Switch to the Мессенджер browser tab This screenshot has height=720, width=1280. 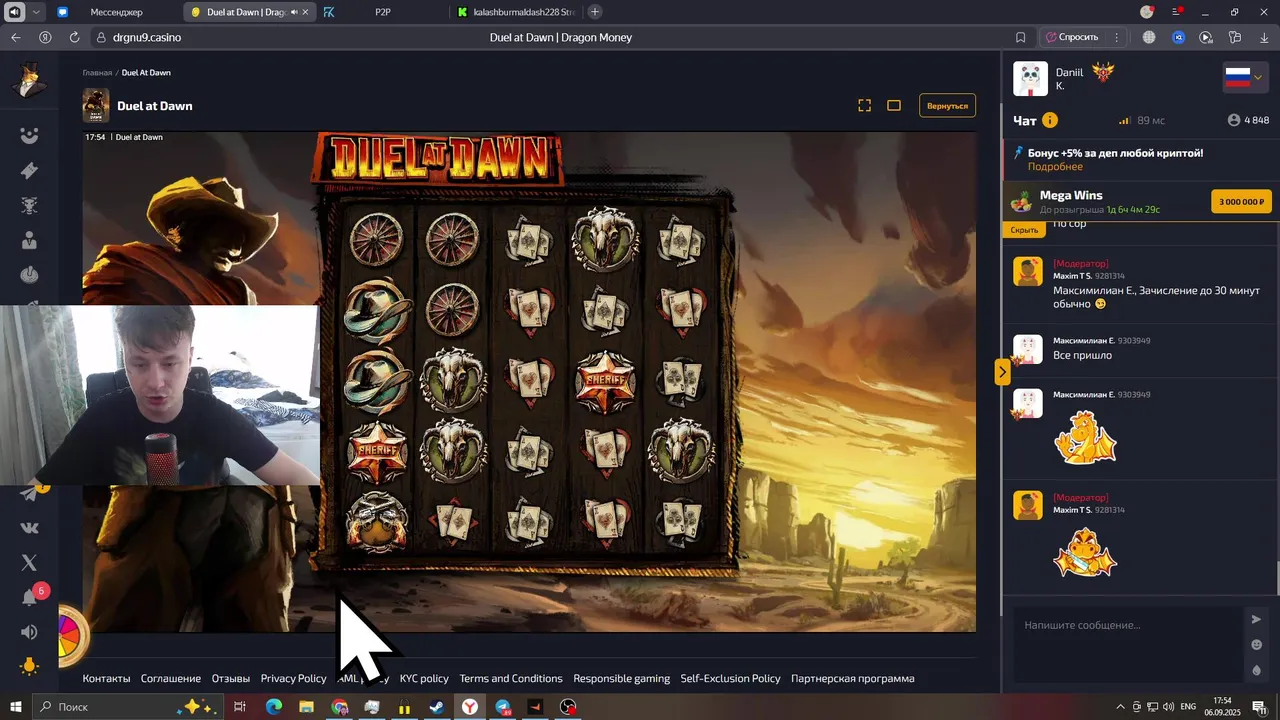click(x=116, y=12)
